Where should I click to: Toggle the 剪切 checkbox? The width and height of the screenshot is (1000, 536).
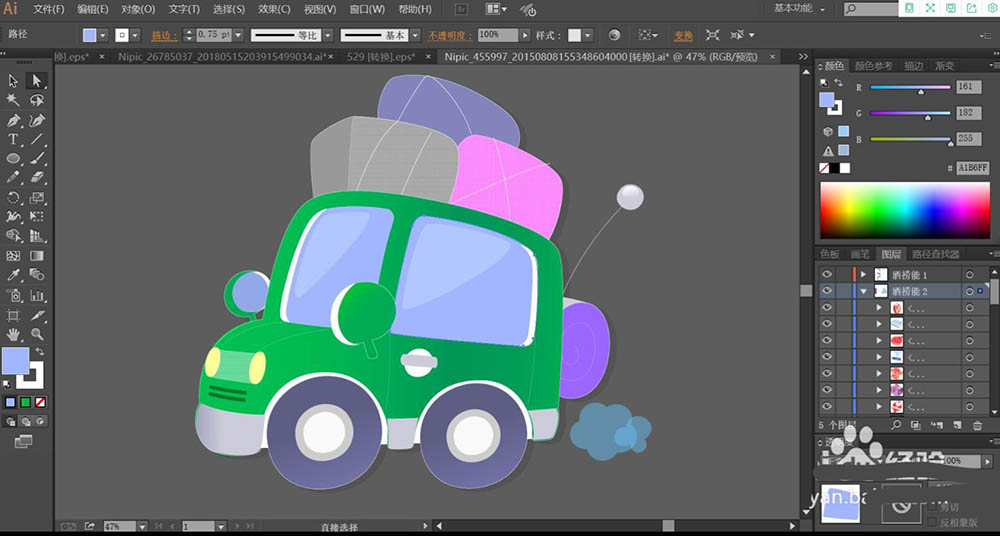pos(932,507)
